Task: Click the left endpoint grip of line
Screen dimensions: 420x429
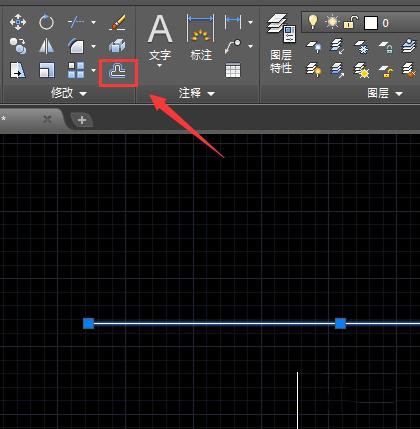Action: 88,323
